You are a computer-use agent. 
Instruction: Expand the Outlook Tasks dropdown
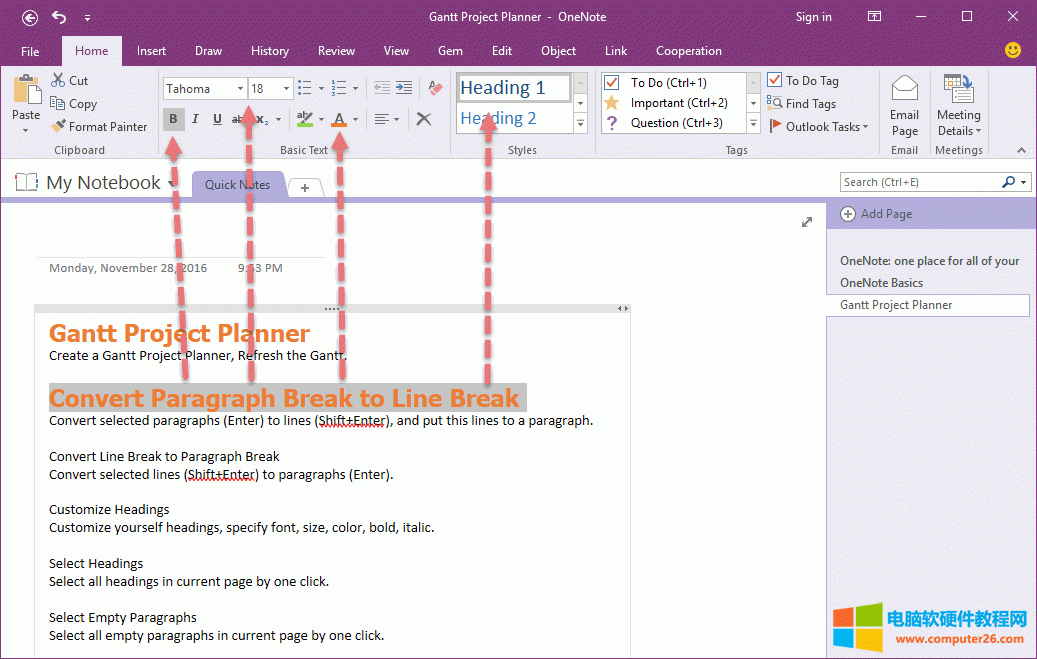[x=818, y=127]
